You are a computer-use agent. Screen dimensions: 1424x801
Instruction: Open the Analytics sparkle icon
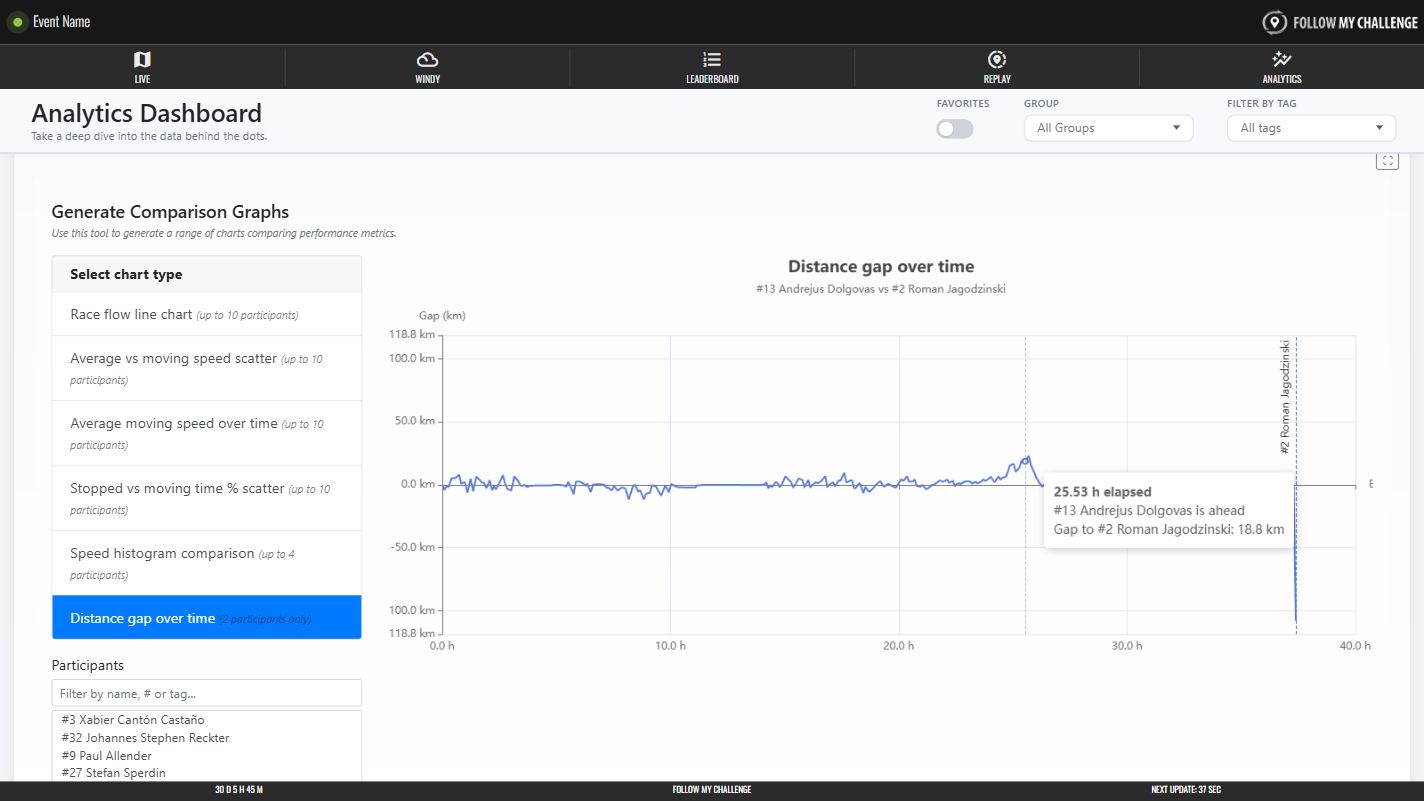(1281, 60)
